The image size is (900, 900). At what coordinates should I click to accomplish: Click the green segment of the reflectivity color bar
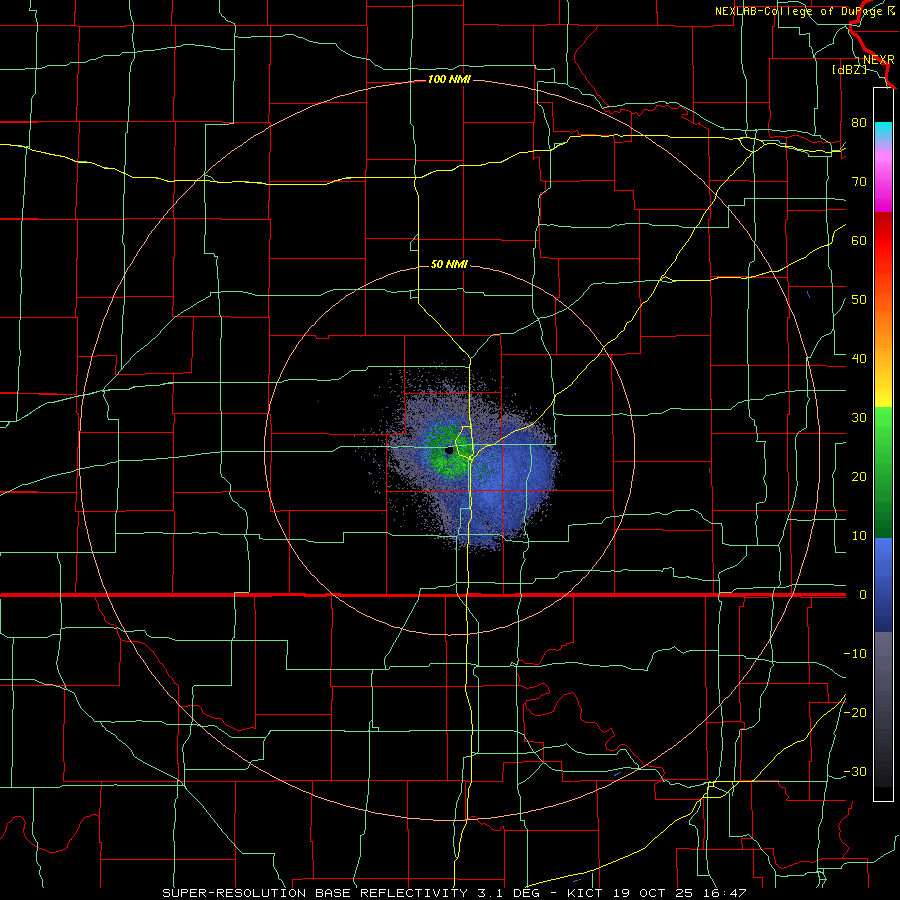883,472
